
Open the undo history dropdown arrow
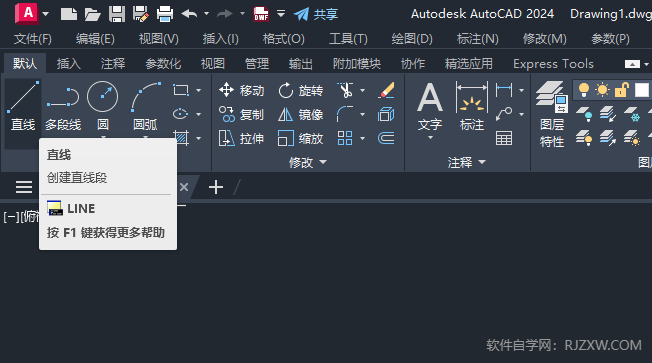[206, 14]
